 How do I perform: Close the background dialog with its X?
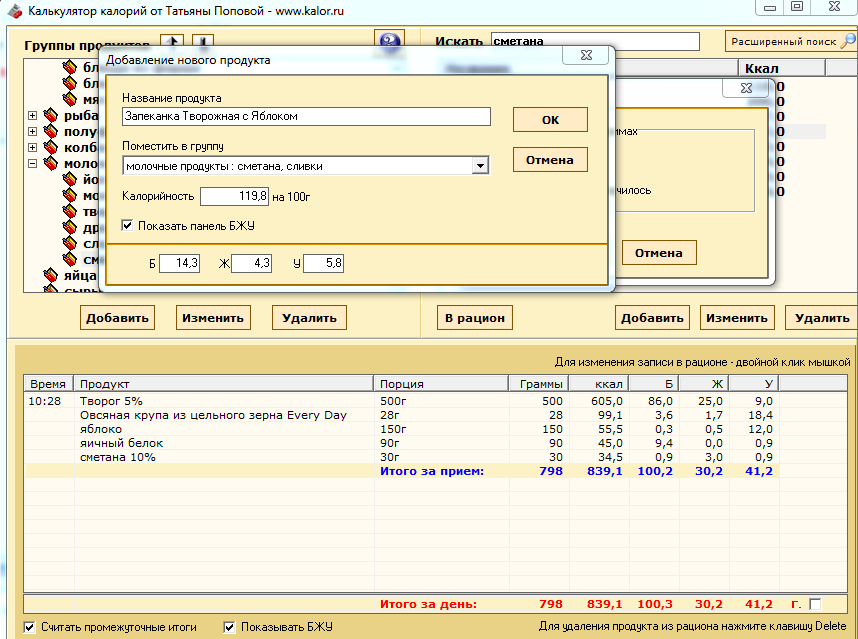click(746, 88)
